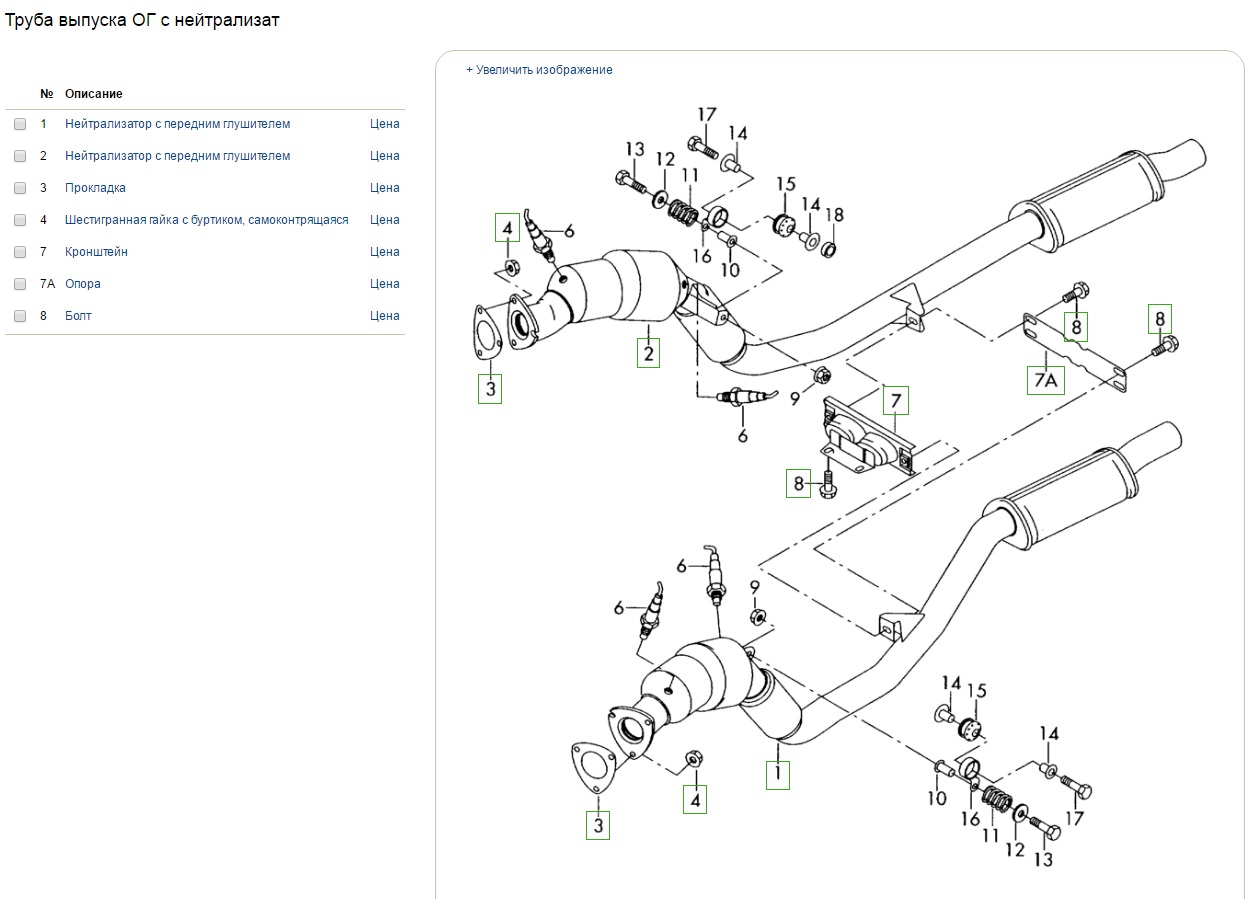Click callout 4 at upper left of diagram

(507, 228)
